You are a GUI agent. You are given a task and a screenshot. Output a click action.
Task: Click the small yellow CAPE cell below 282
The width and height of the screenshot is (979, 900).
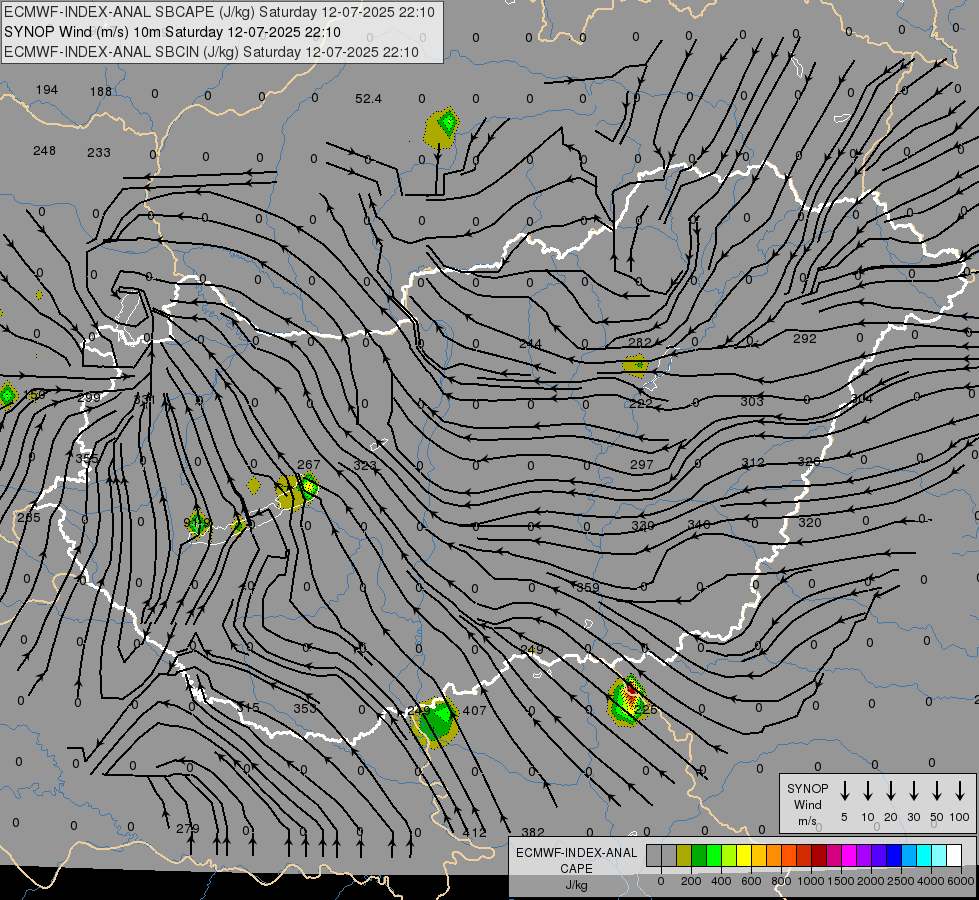[x=636, y=365]
